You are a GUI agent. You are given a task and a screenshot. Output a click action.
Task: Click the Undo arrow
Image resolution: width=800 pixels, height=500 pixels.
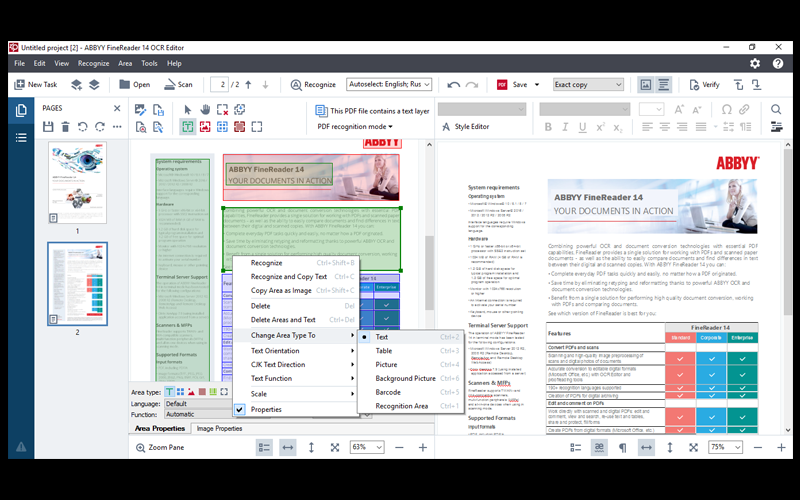455,85
